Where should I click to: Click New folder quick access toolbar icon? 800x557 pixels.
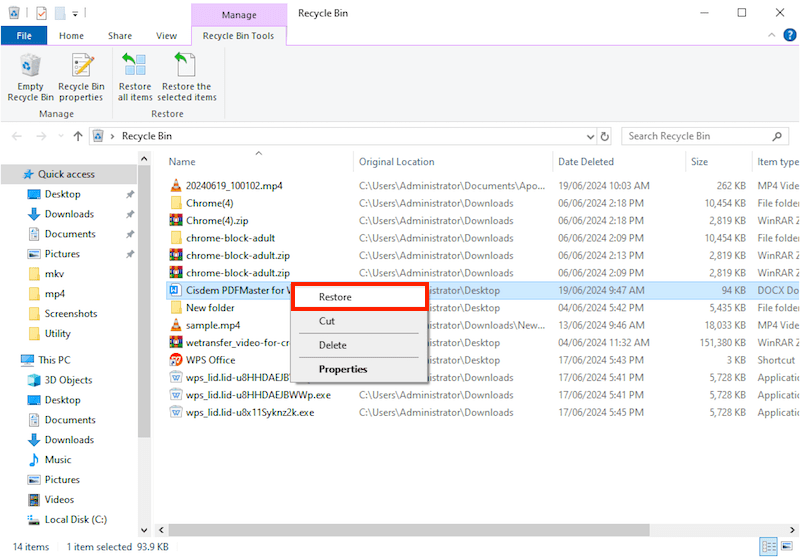[60, 13]
